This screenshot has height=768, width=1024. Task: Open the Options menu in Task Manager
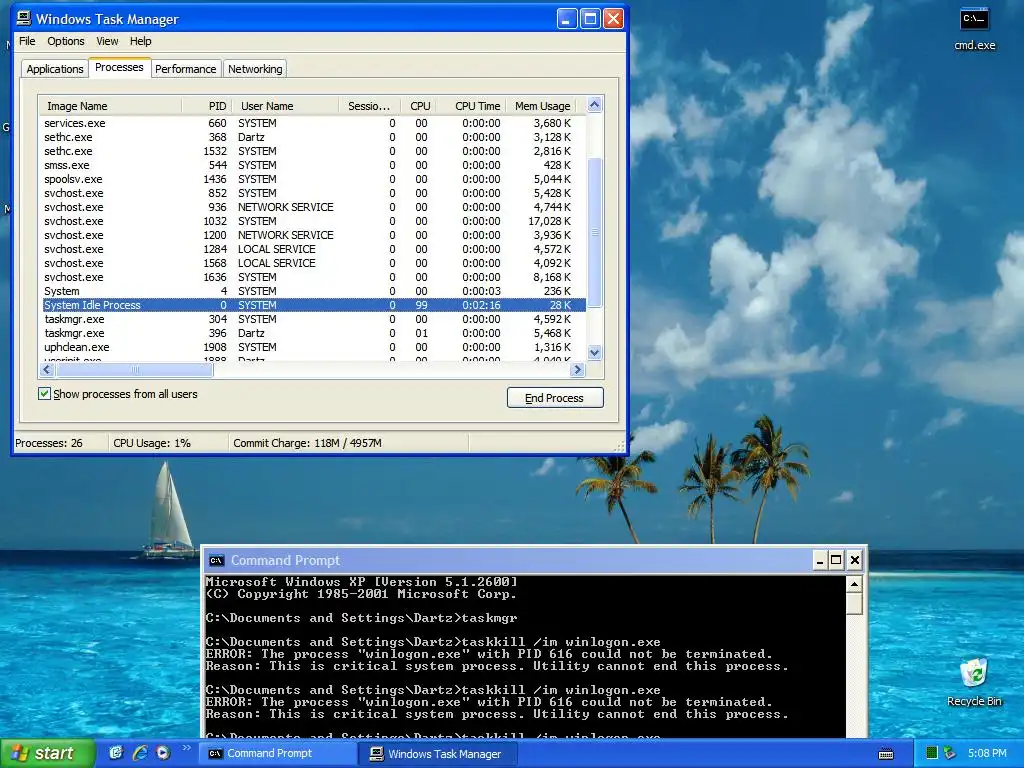point(66,41)
